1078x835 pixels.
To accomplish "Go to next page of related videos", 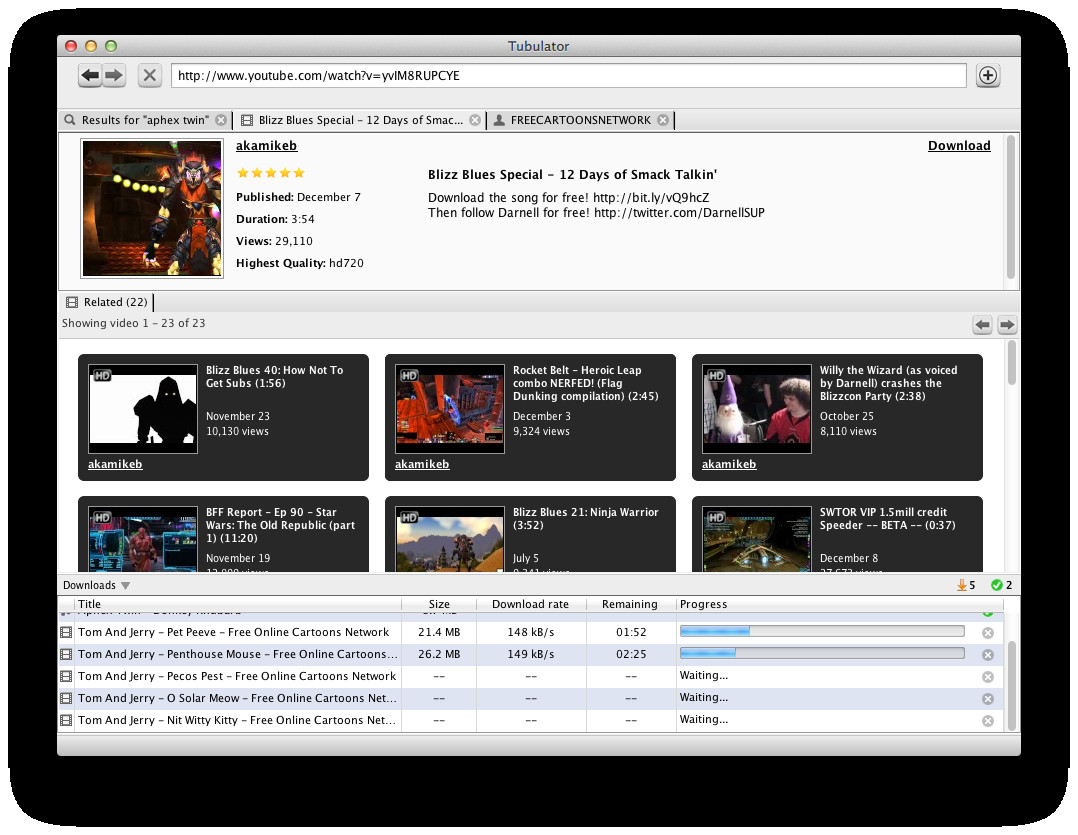I will (1007, 324).
